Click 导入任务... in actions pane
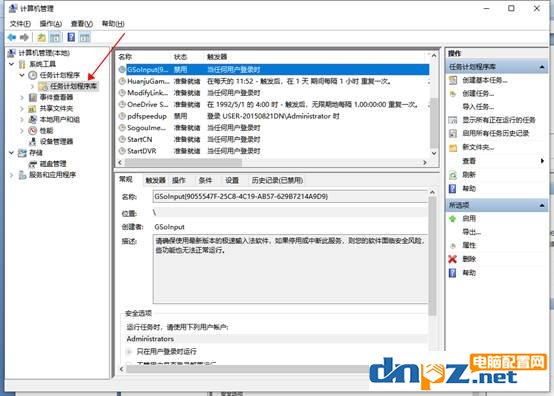Viewport: 554px width, 396px height. point(478,107)
